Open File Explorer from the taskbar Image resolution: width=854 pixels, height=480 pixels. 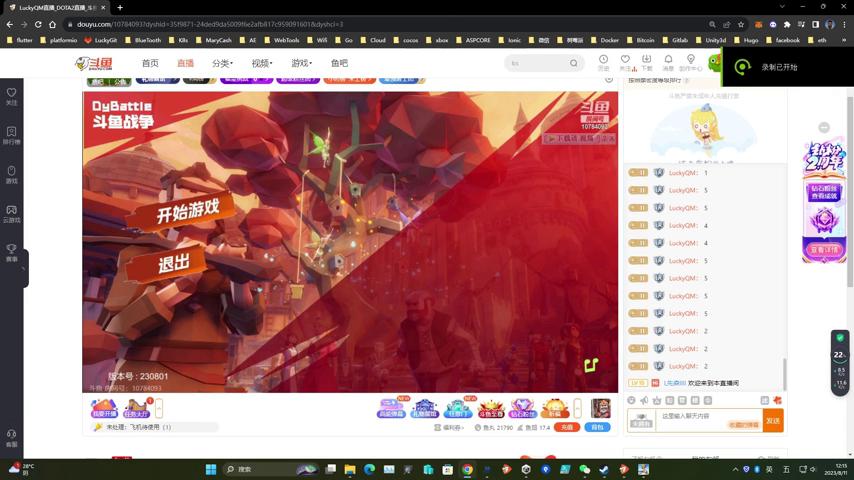(x=350, y=469)
